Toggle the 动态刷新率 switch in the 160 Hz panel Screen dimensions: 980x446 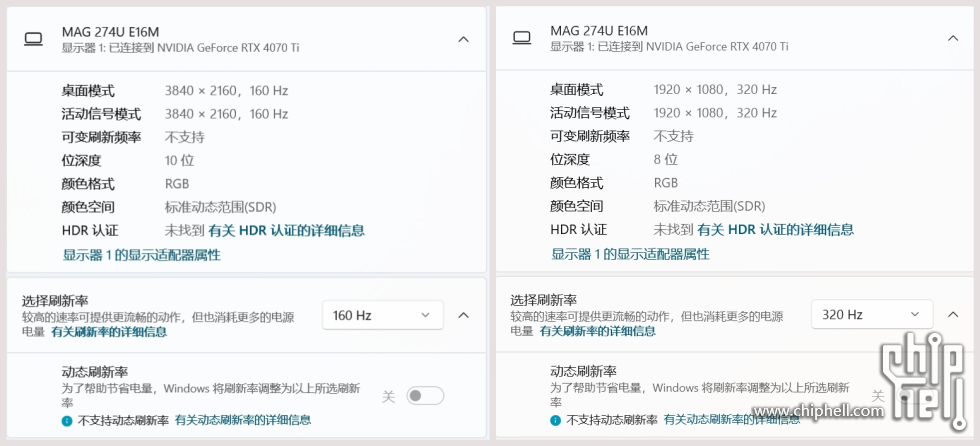(425, 396)
